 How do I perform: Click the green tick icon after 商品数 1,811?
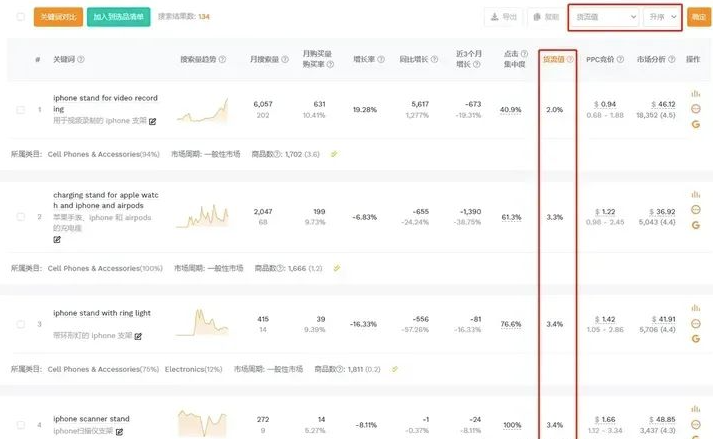(395, 369)
